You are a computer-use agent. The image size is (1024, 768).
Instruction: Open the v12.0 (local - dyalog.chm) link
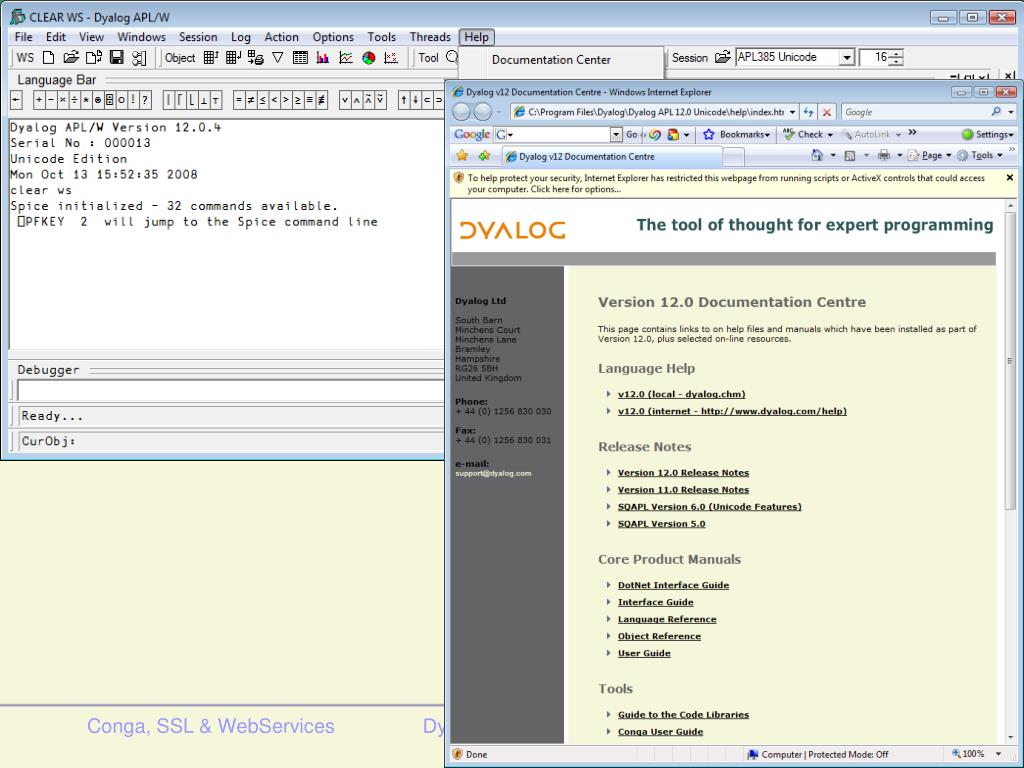click(681, 394)
